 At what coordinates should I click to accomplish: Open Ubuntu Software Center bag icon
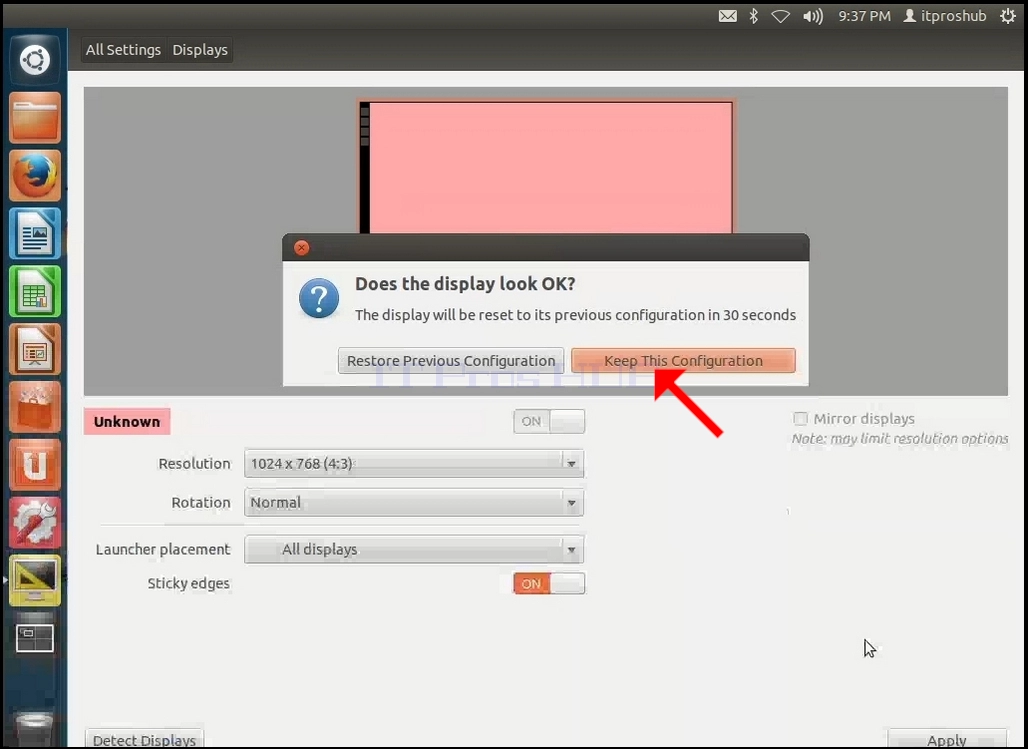pyautogui.click(x=35, y=407)
